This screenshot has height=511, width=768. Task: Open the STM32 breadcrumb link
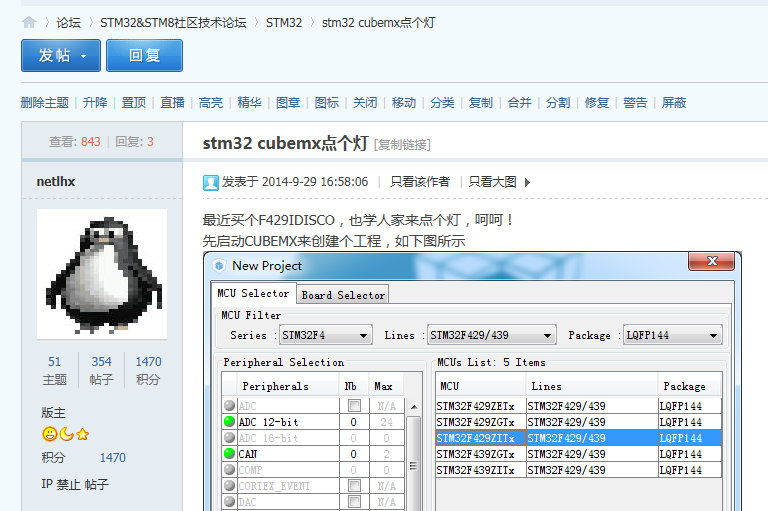[x=284, y=23]
